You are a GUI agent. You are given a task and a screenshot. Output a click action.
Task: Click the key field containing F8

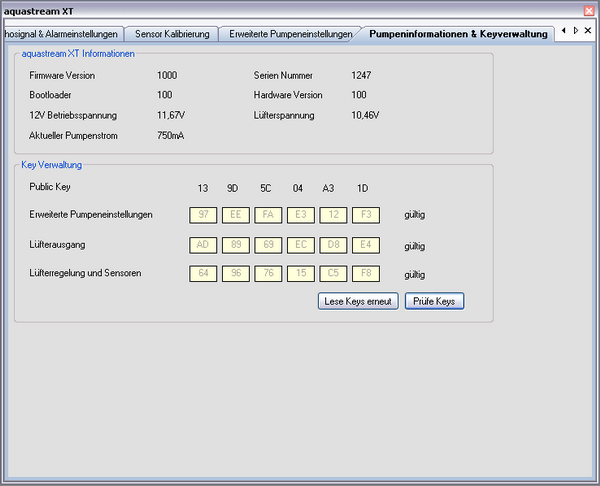[366, 274]
